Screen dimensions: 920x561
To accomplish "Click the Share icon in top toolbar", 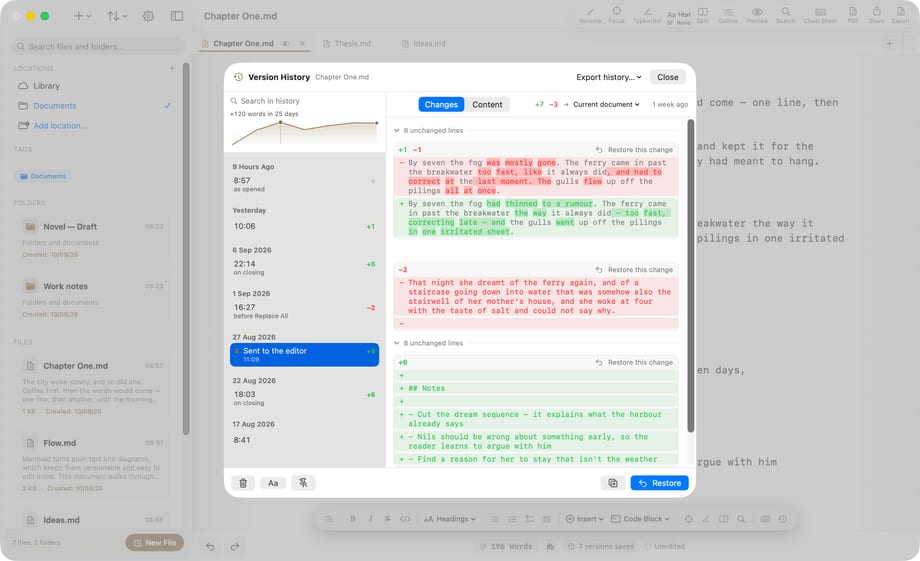I will point(877,15).
